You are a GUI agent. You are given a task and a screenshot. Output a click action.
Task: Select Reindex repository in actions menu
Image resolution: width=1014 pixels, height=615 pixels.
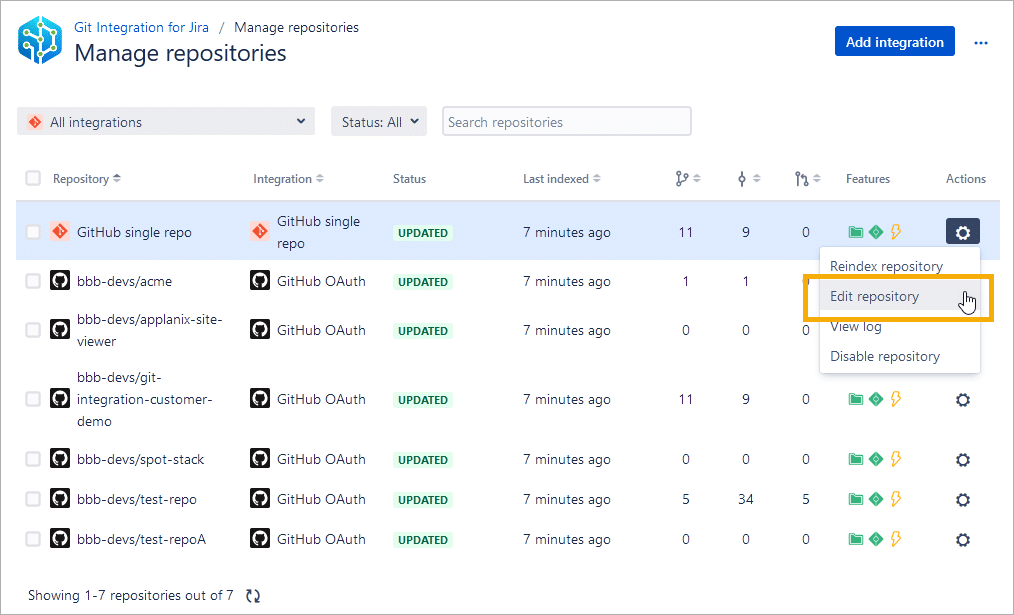[x=886, y=267]
